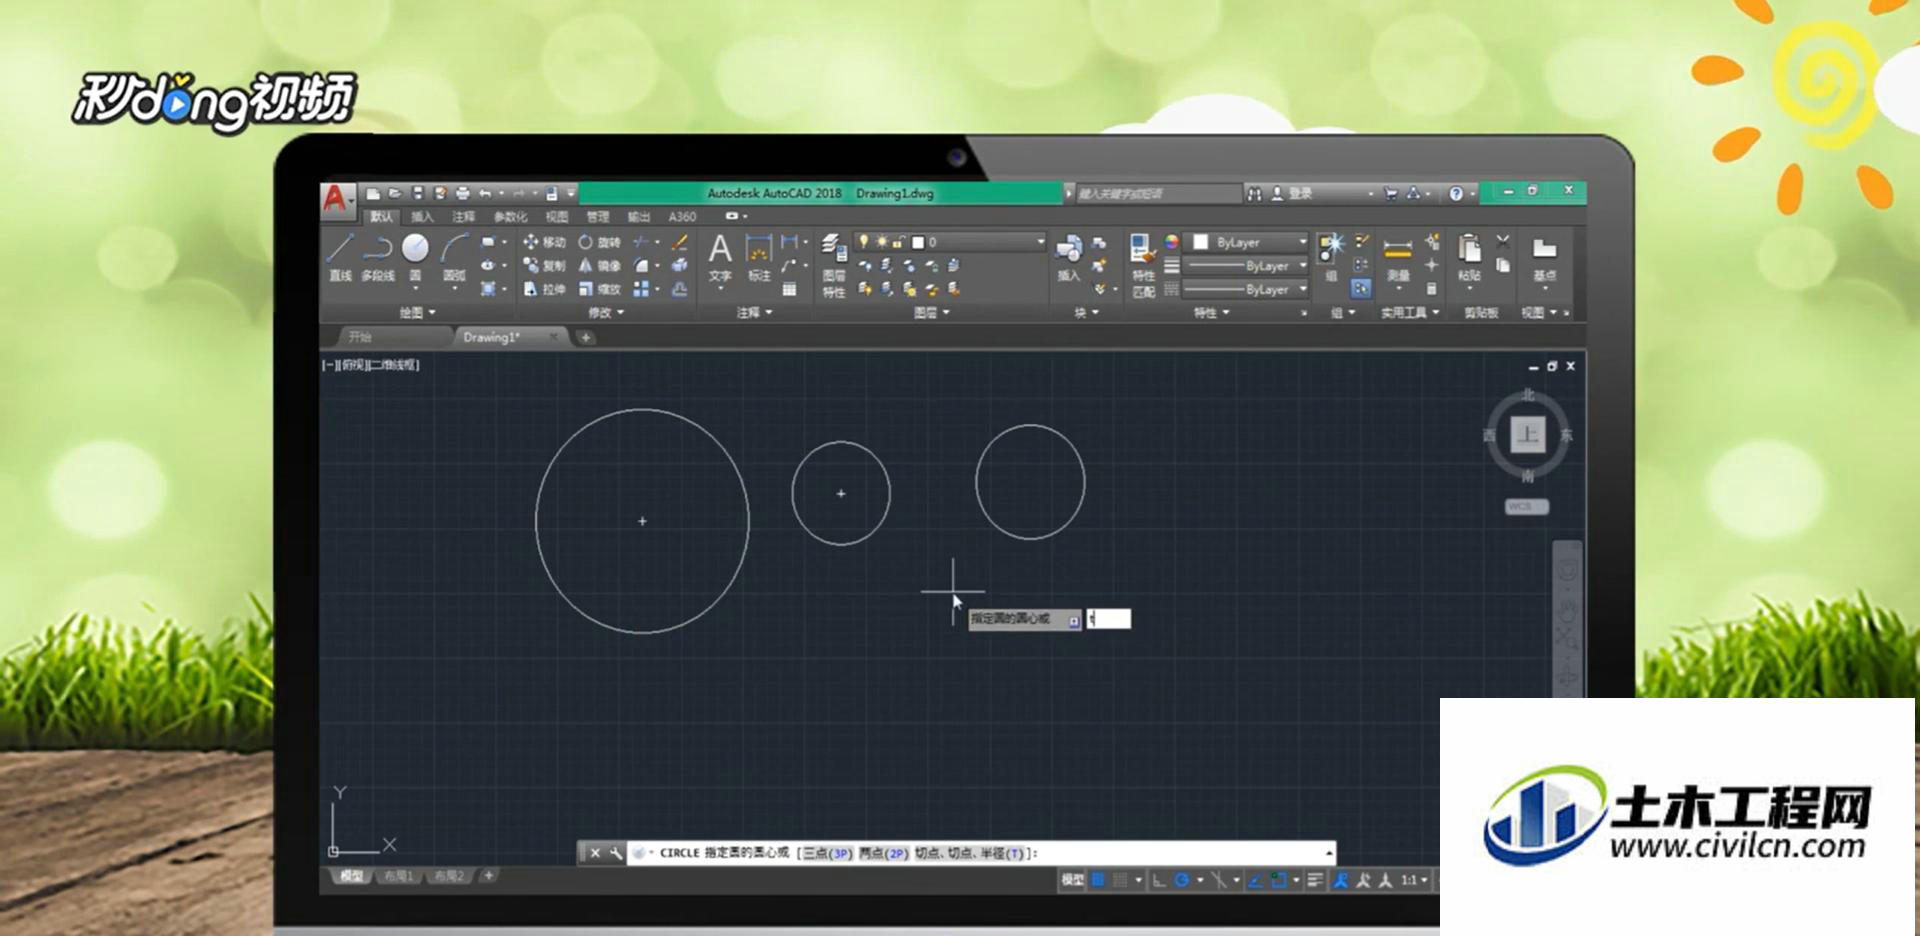
Task: Open the 参数化 (Parametric) ribbon tab
Action: pos(510,216)
